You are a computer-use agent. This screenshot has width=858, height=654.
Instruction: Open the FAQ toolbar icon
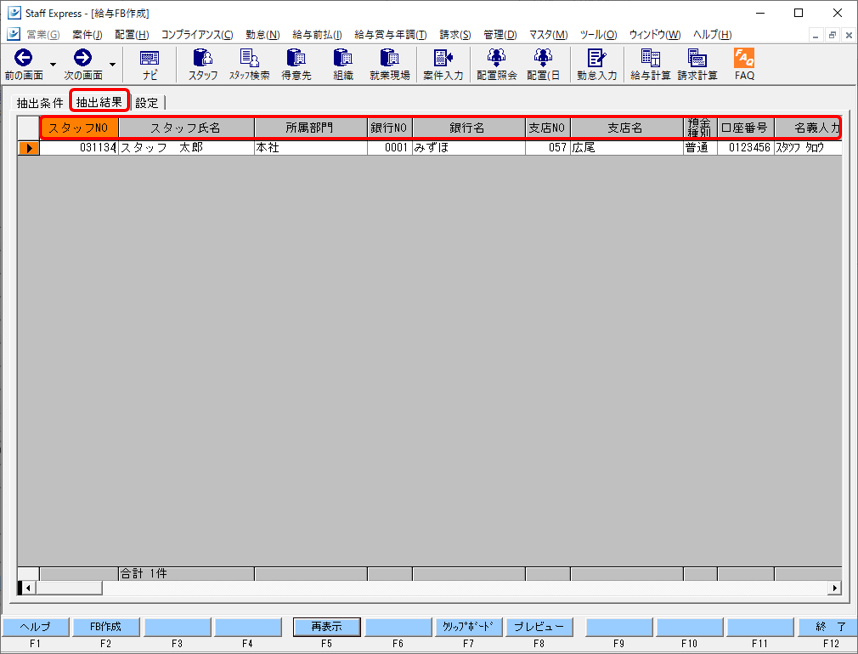pyautogui.click(x=744, y=57)
